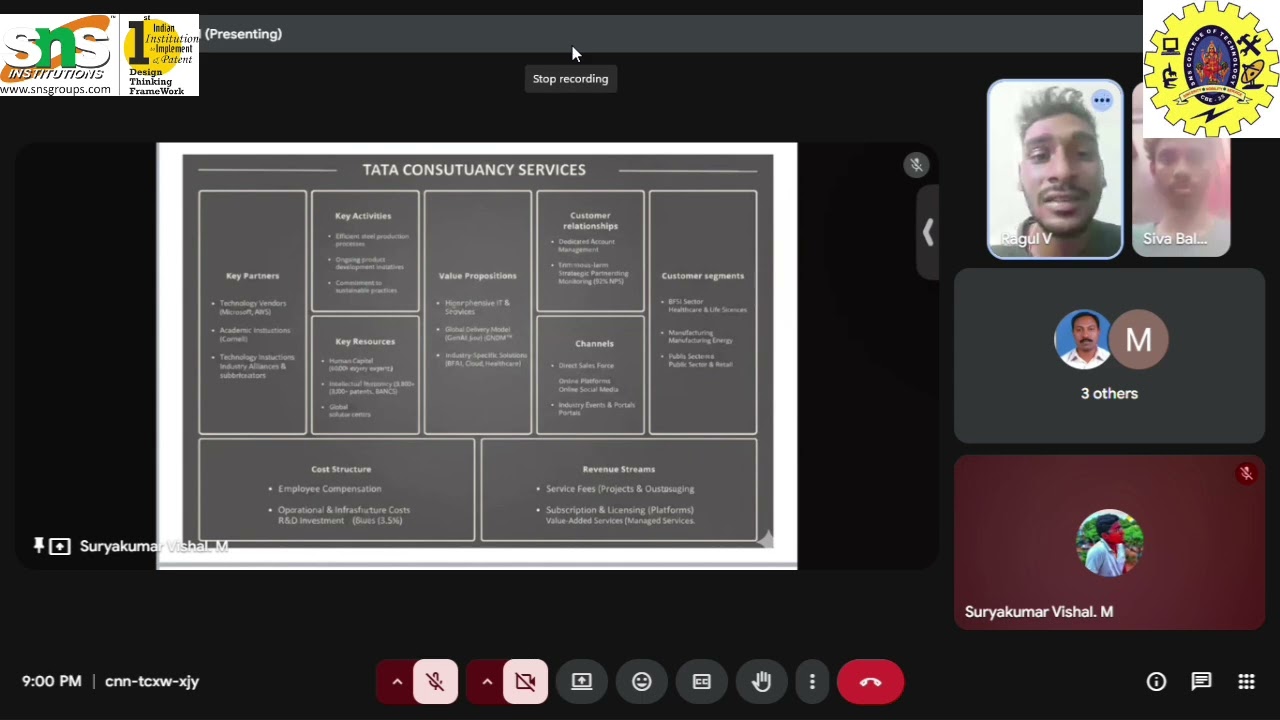The image size is (1280, 720).
Task: Expand video settings arrow beside camera
Action: 487,682
